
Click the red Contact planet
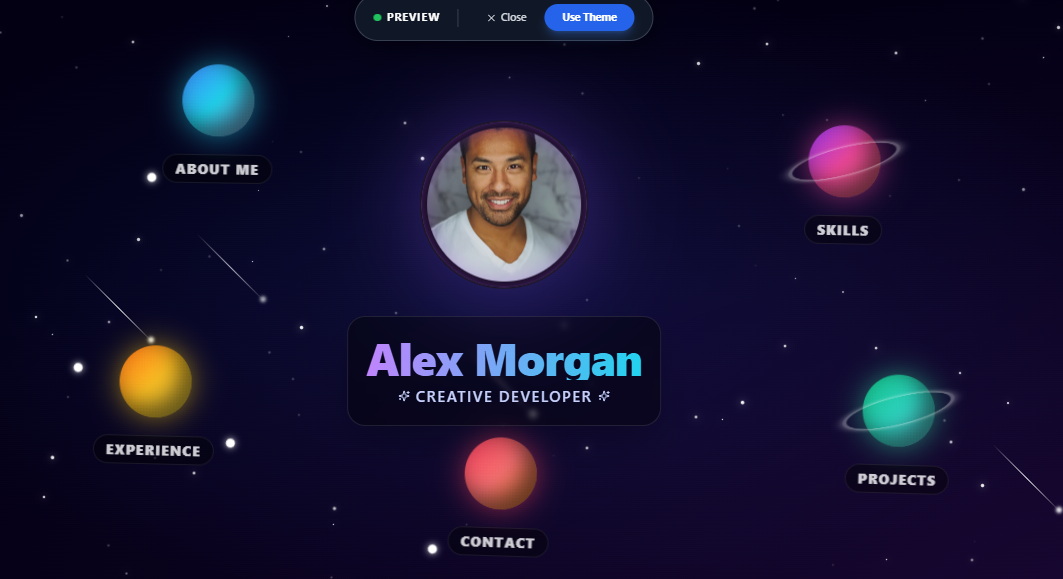click(500, 473)
